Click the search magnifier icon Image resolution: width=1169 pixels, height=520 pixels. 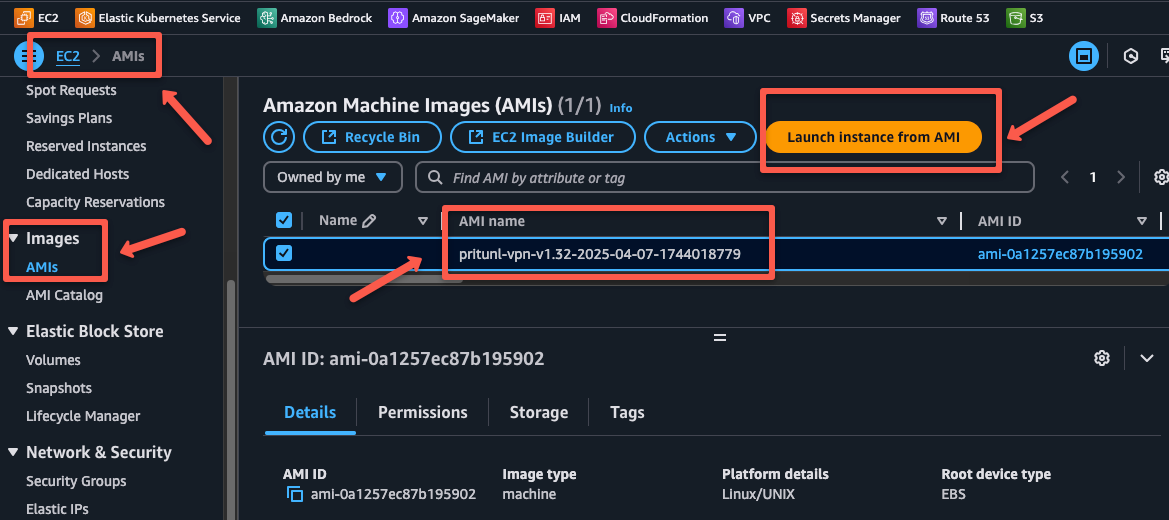[435, 178]
